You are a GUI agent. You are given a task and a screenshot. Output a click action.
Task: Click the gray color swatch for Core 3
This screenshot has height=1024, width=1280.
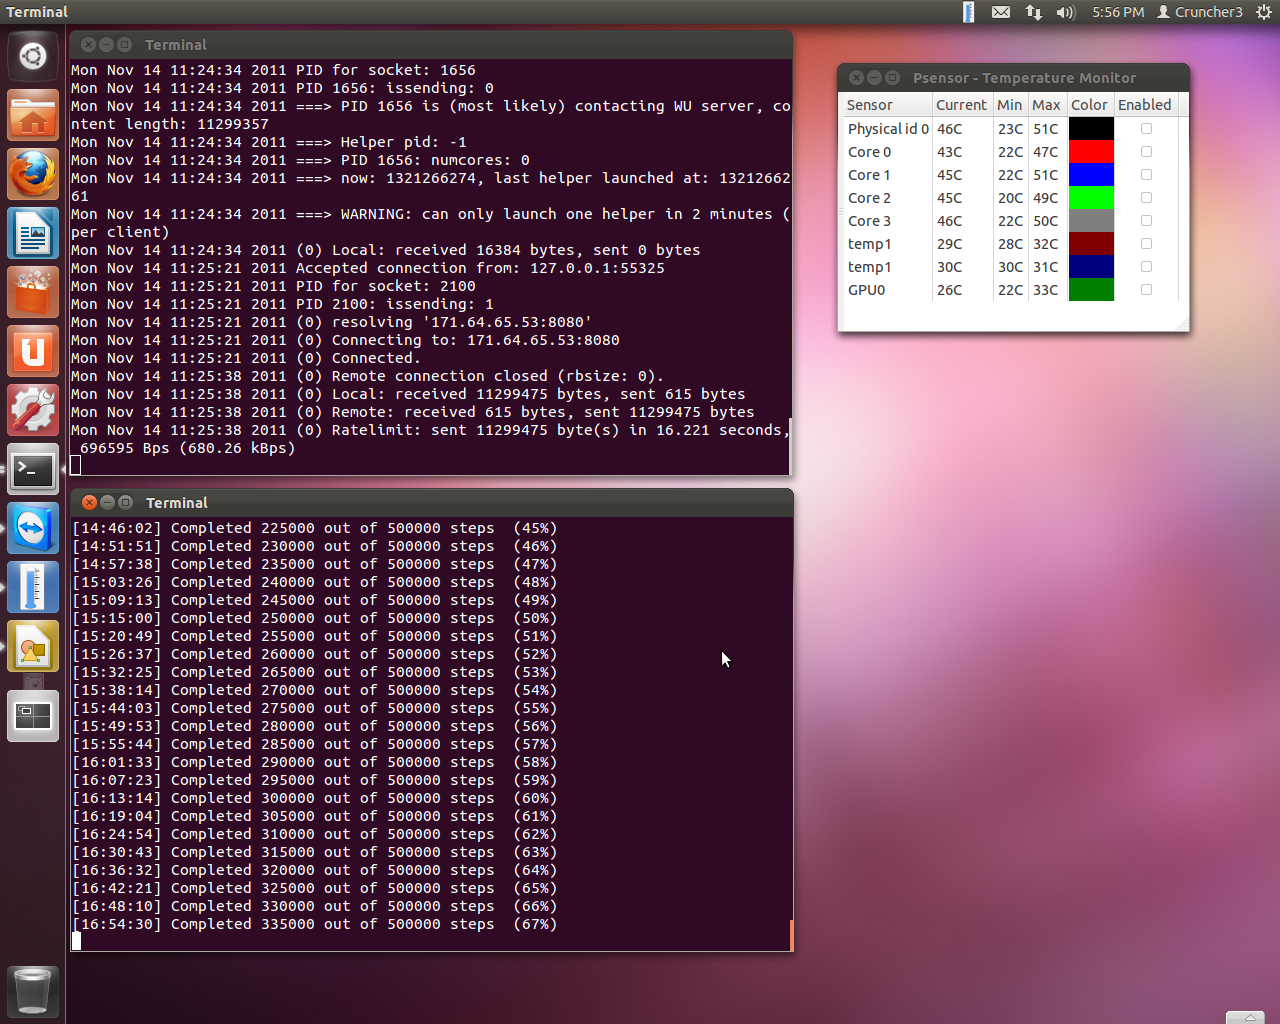[x=1091, y=221]
